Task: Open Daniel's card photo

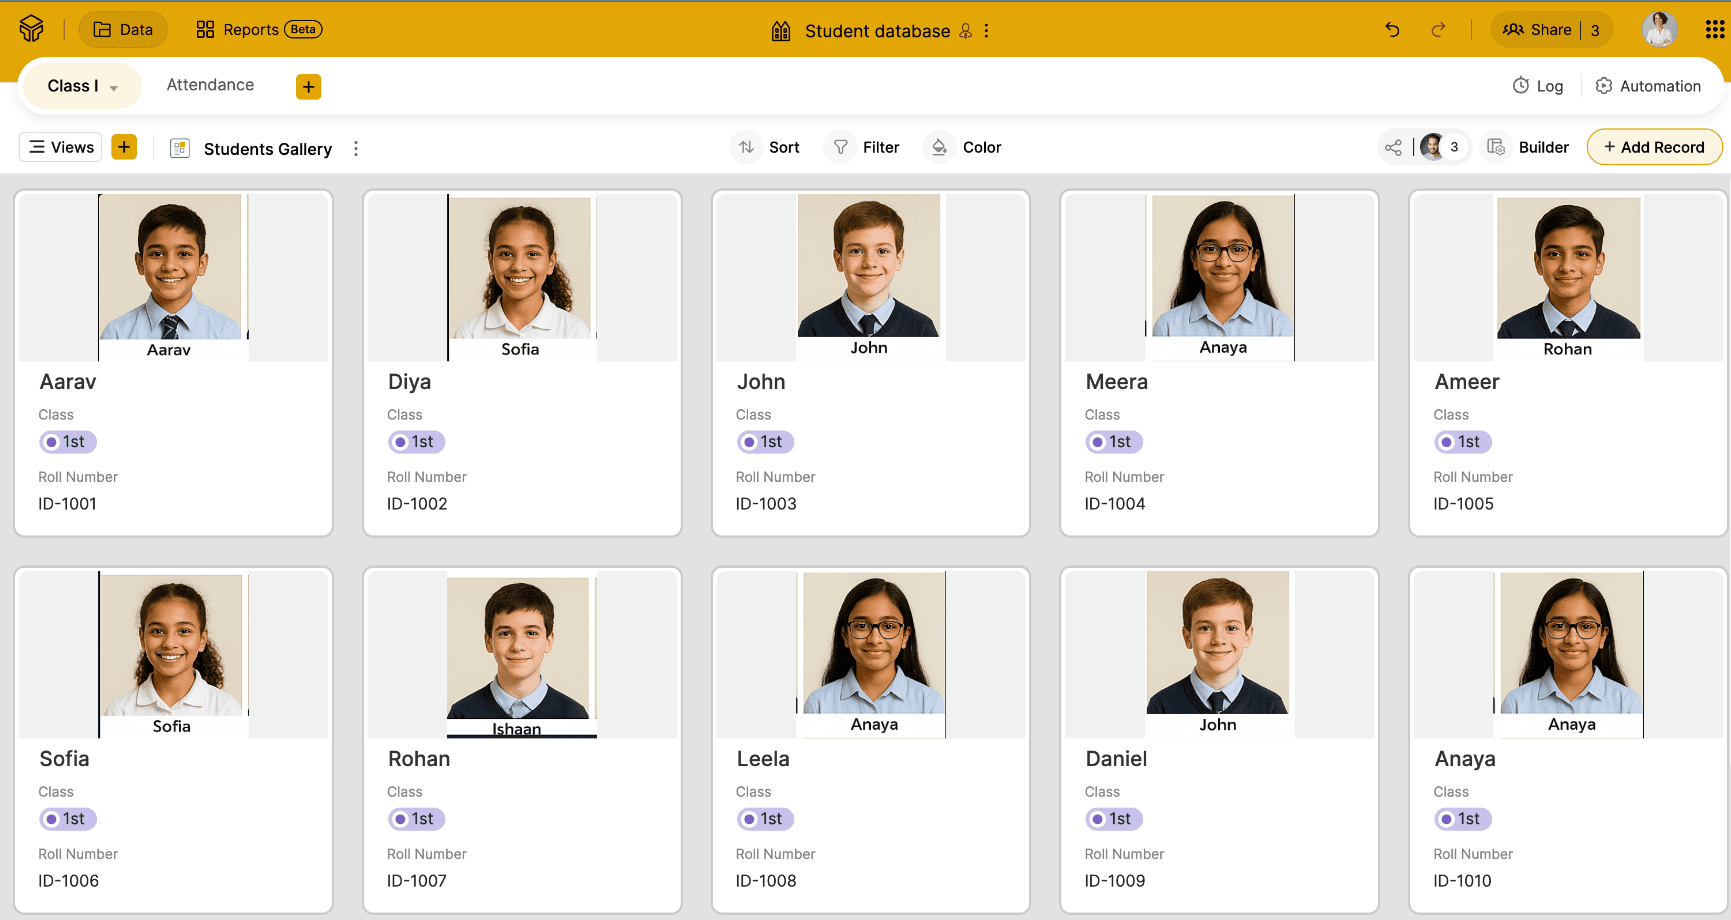Action: pyautogui.click(x=1219, y=655)
